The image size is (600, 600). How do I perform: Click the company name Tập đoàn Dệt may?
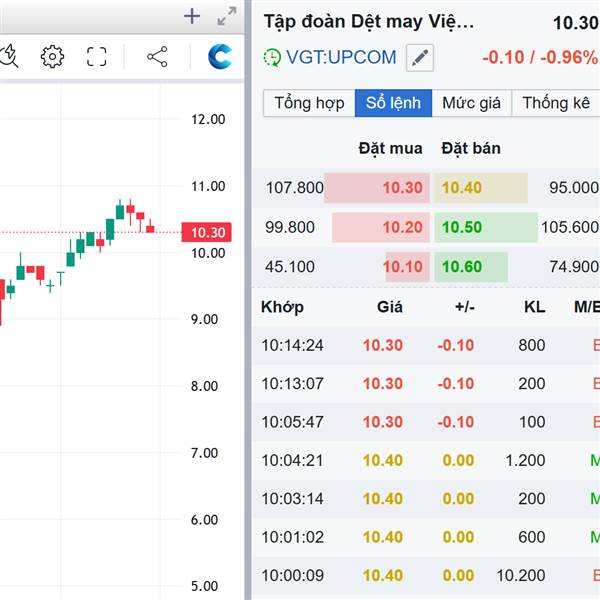coord(369,22)
